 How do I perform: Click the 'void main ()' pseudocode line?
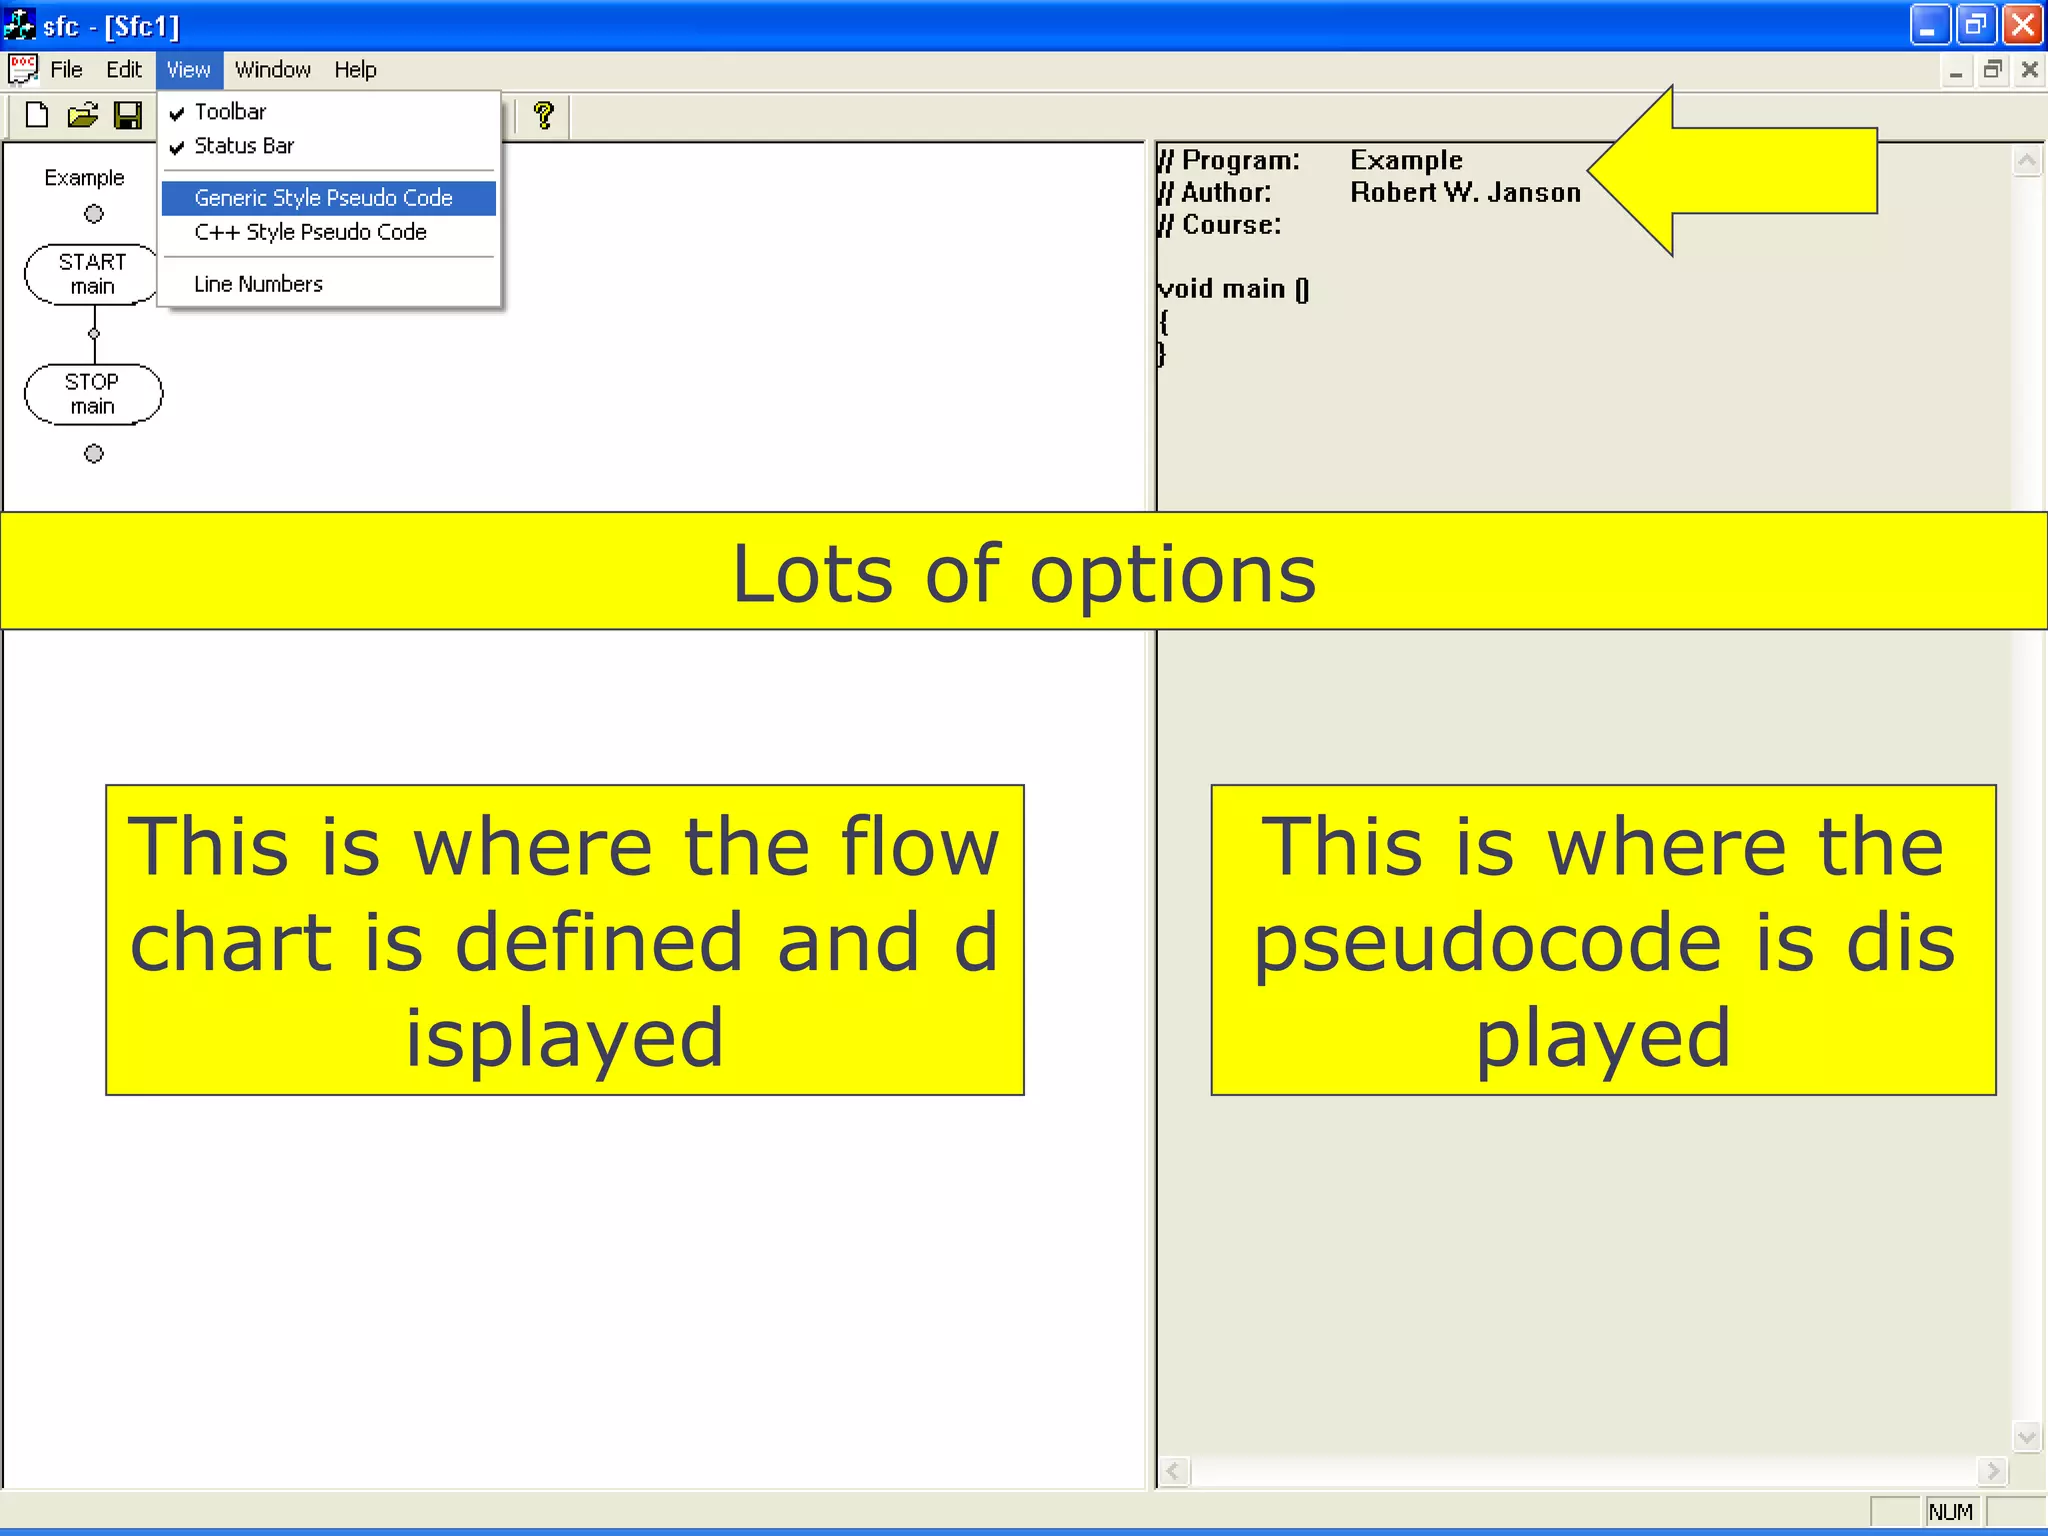pyautogui.click(x=1233, y=289)
